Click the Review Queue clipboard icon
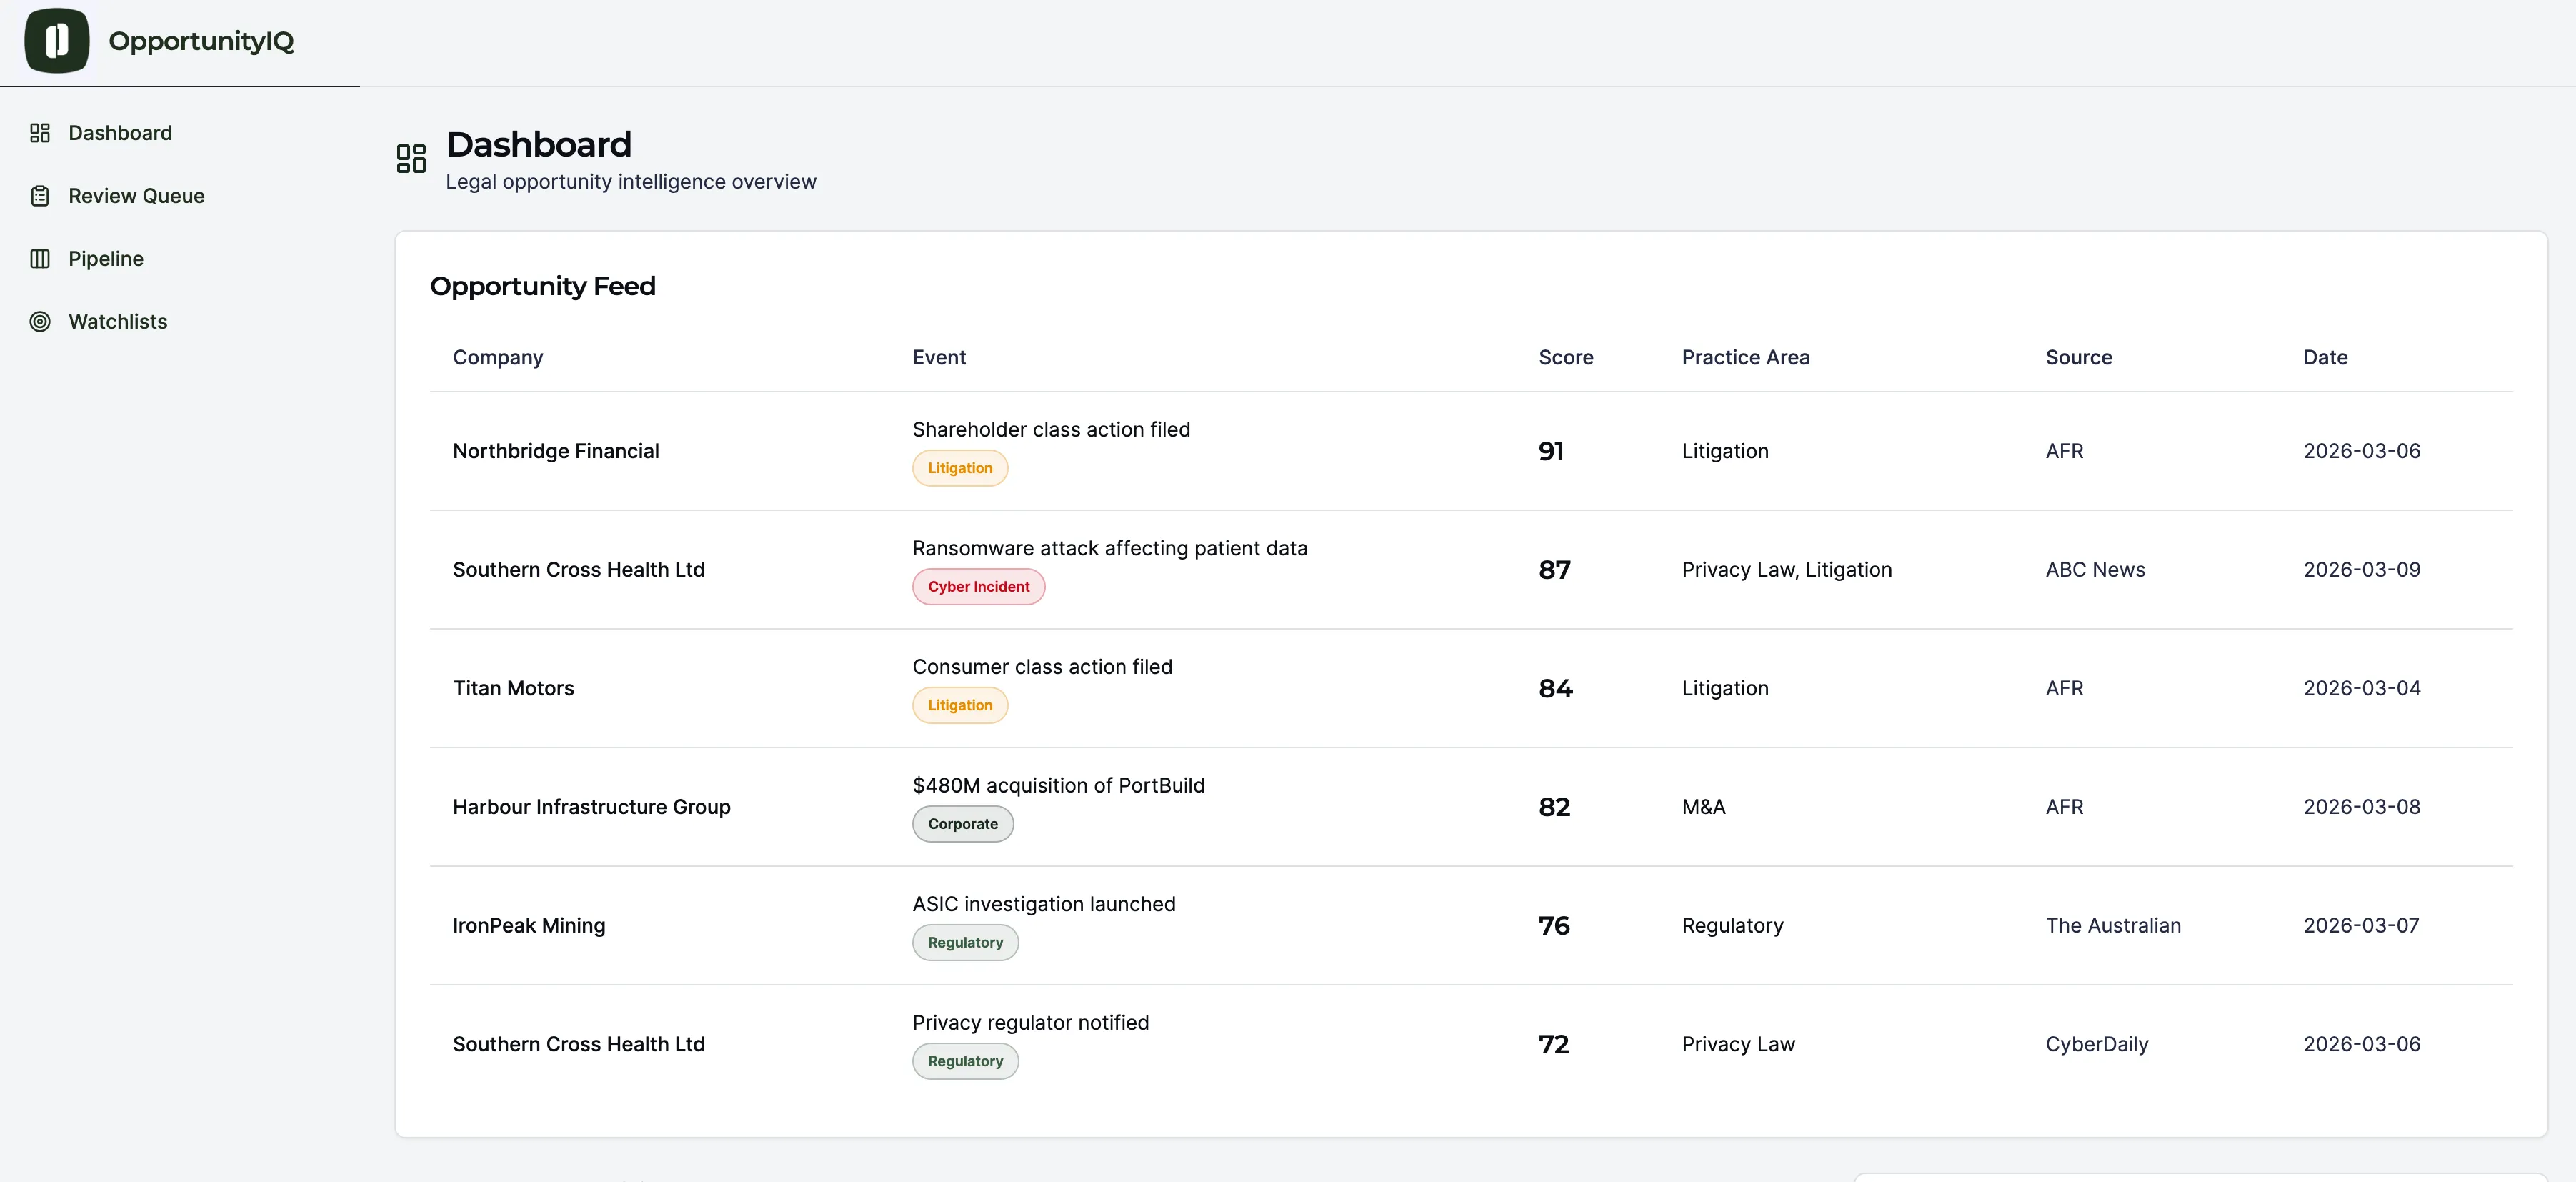2576x1182 pixels. [40, 196]
